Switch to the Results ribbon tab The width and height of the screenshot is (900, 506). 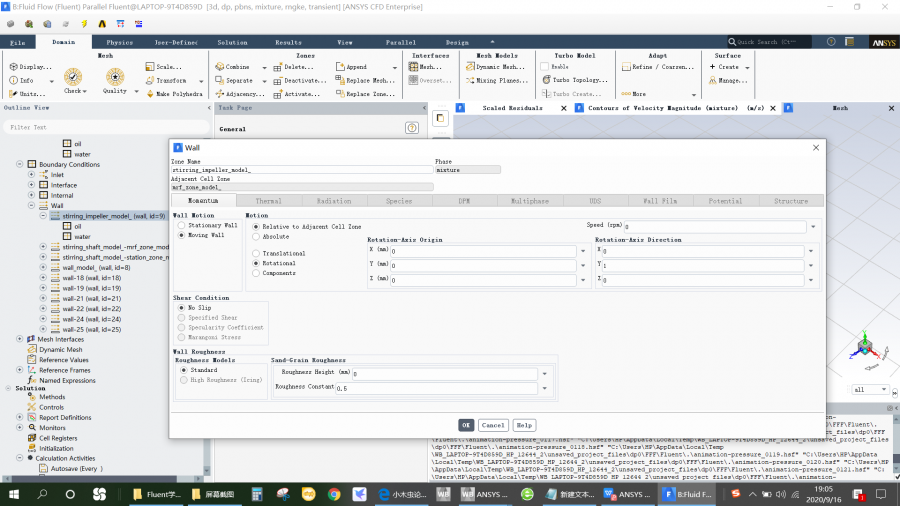pyautogui.click(x=288, y=43)
